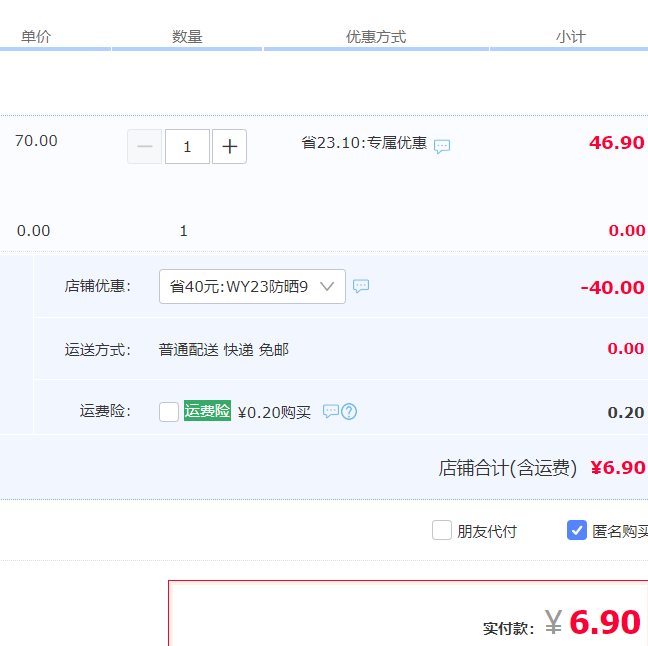Click the 运送方式 label
This screenshot has height=646, width=648.
(98, 350)
